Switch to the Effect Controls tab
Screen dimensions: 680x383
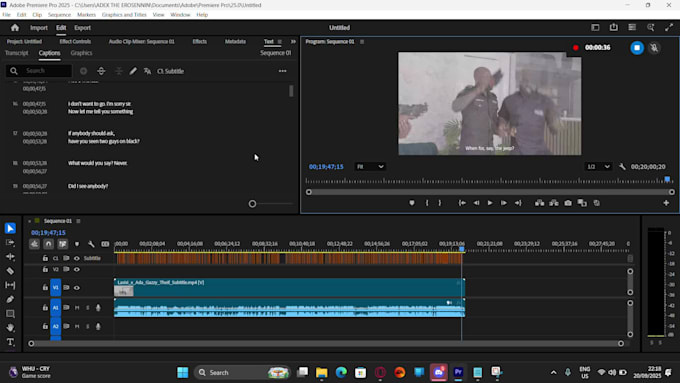tap(75, 42)
